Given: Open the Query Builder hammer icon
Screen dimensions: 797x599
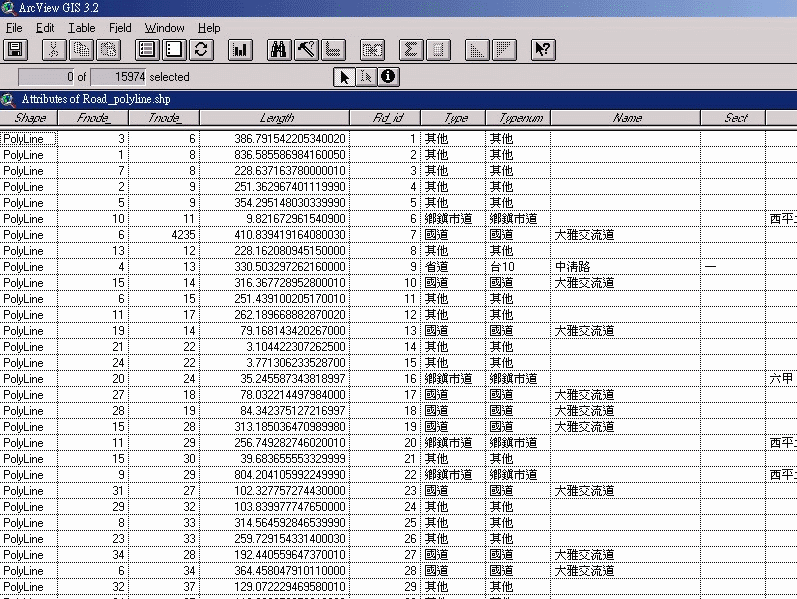Looking at the screenshot, I should (x=307, y=49).
